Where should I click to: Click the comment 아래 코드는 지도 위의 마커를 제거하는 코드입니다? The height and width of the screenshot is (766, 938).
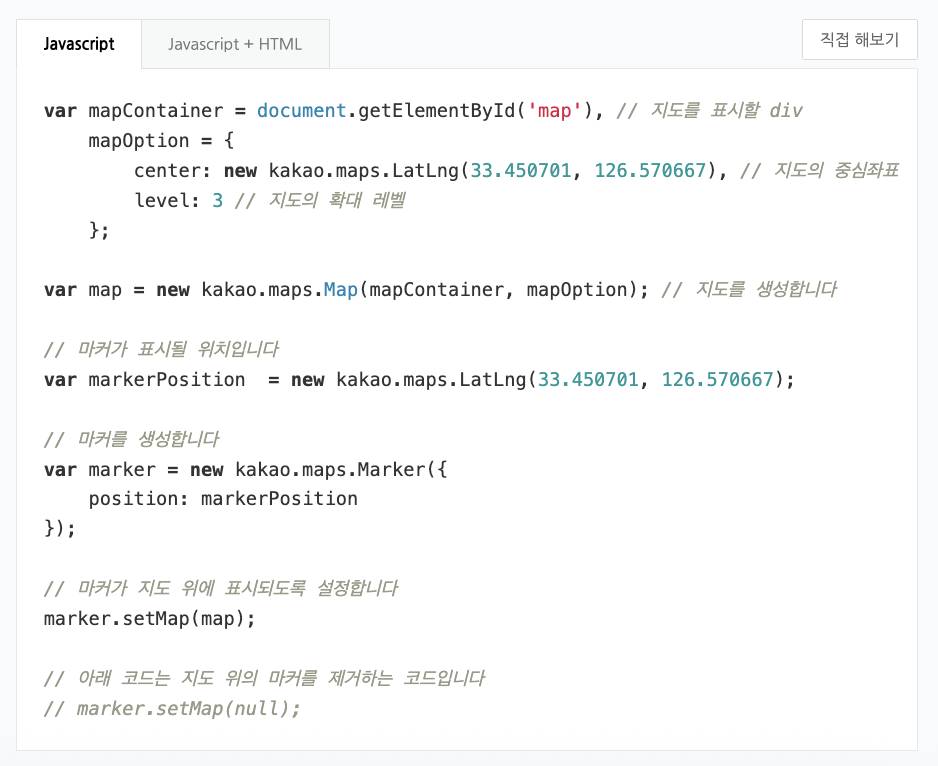pyautogui.click(x=264, y=678)
